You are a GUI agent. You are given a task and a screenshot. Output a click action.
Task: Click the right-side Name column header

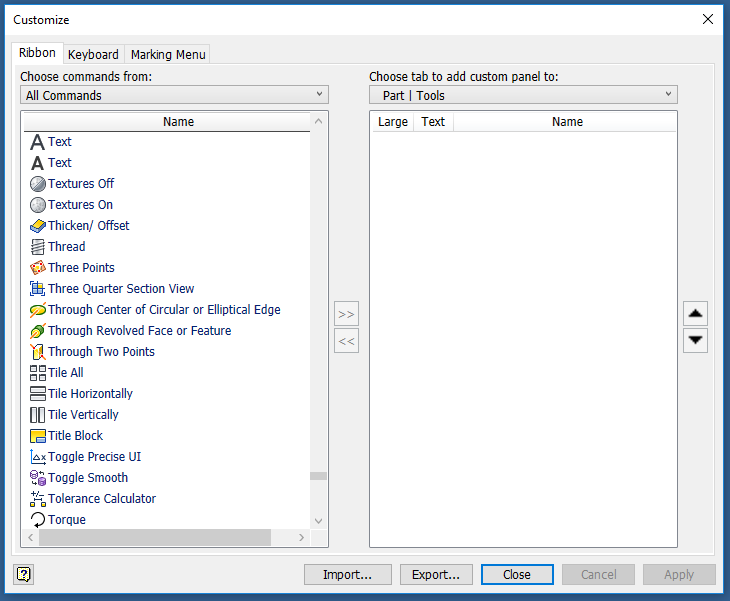click(x=565, y=122)
